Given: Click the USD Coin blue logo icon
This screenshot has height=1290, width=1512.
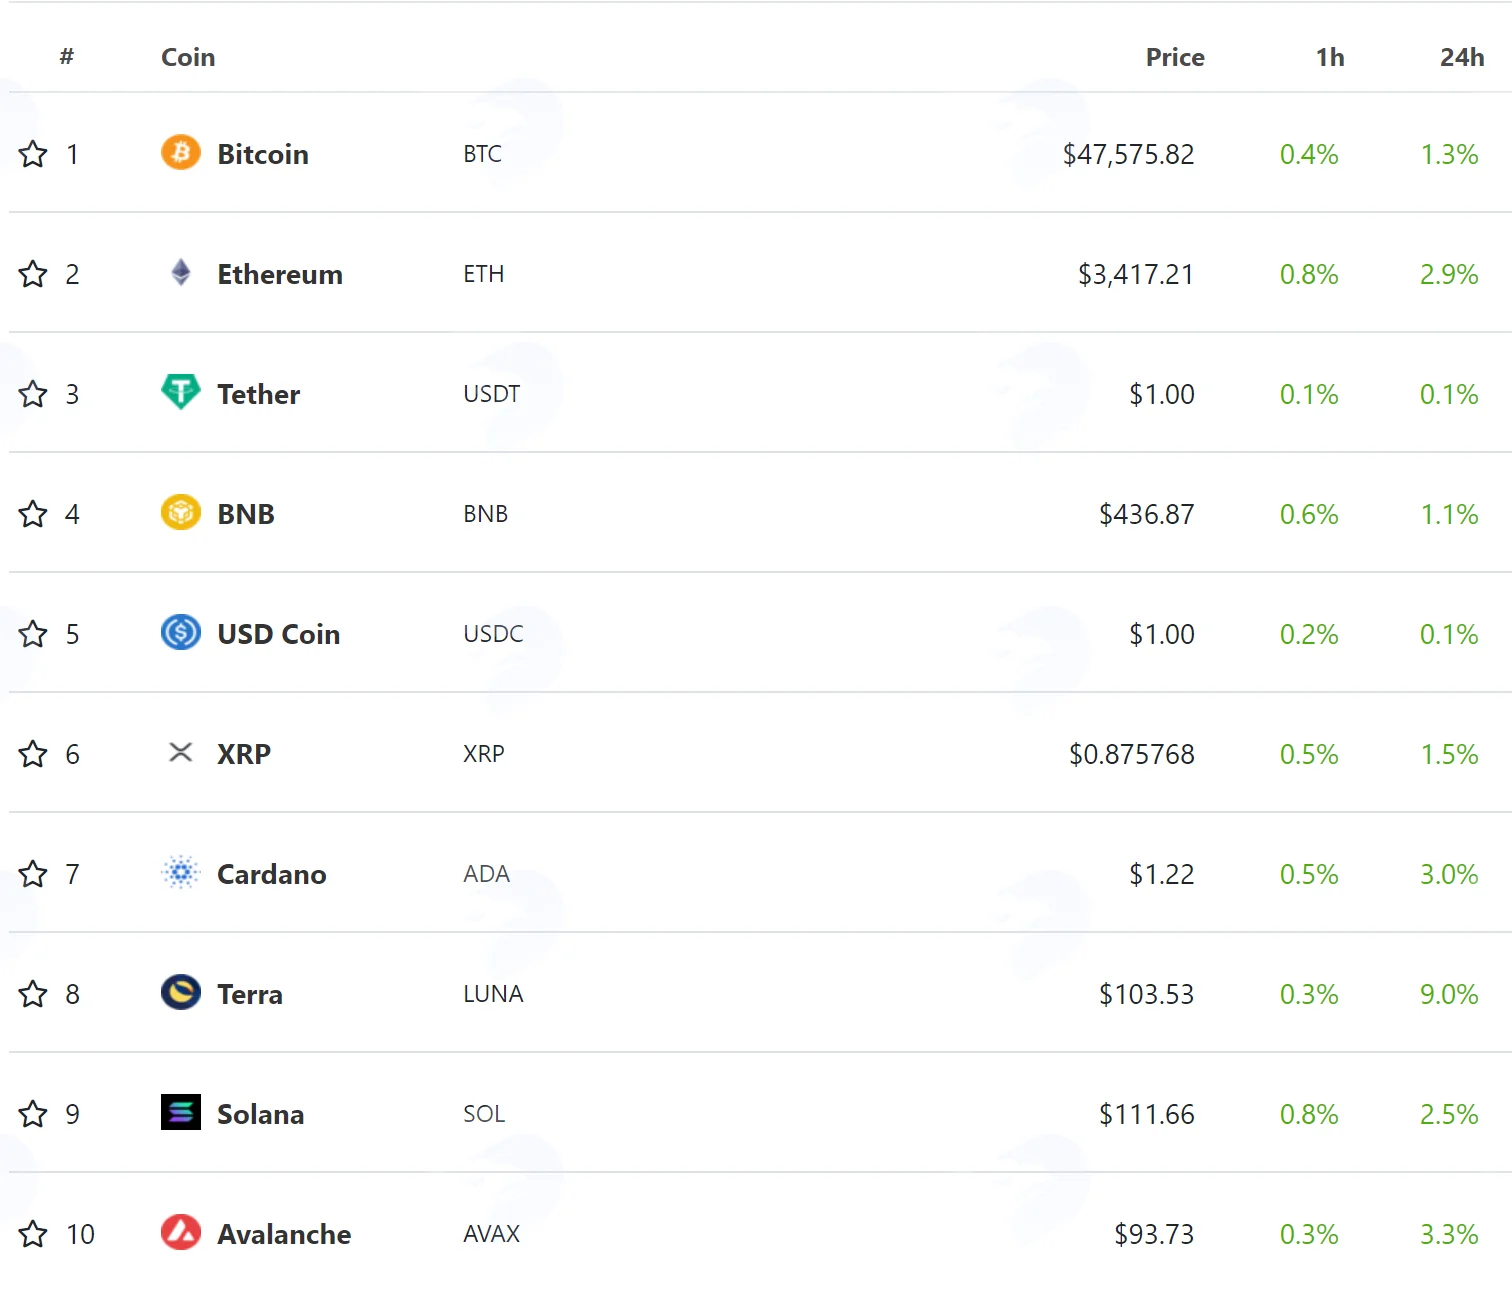Looking at the screenshot, I should click(181, 632).
